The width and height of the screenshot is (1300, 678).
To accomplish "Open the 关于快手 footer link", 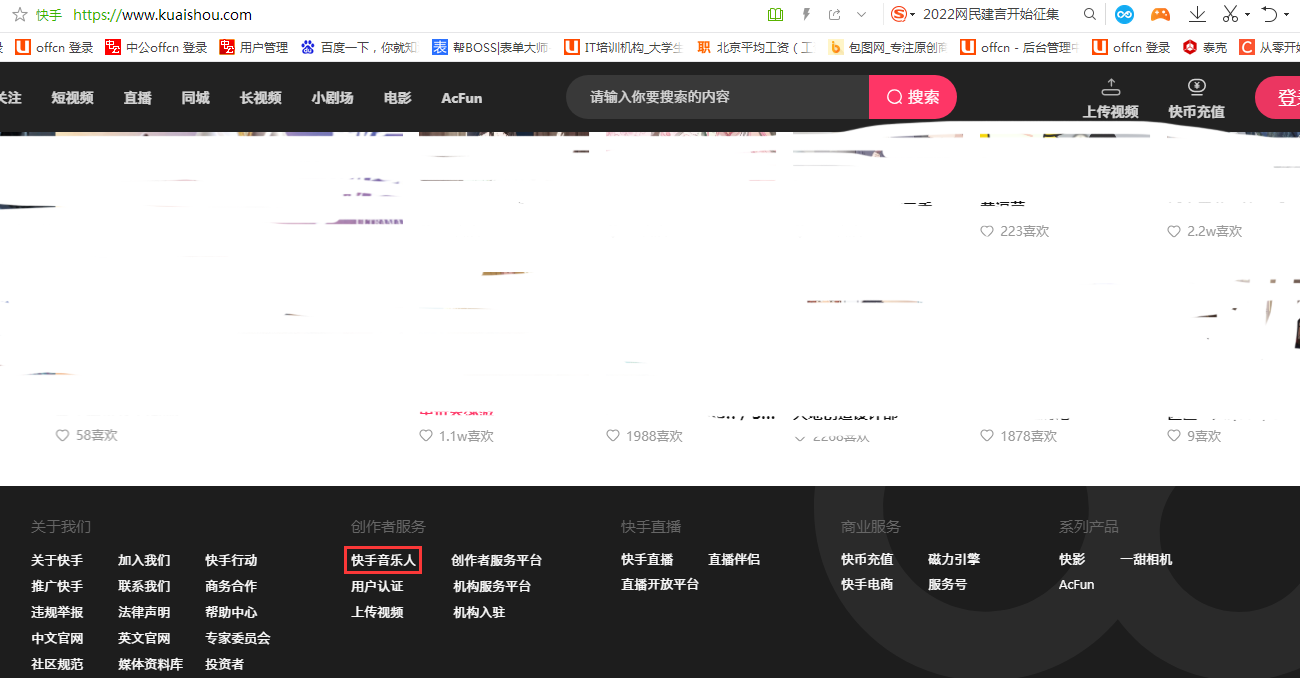I will (57, 560).
